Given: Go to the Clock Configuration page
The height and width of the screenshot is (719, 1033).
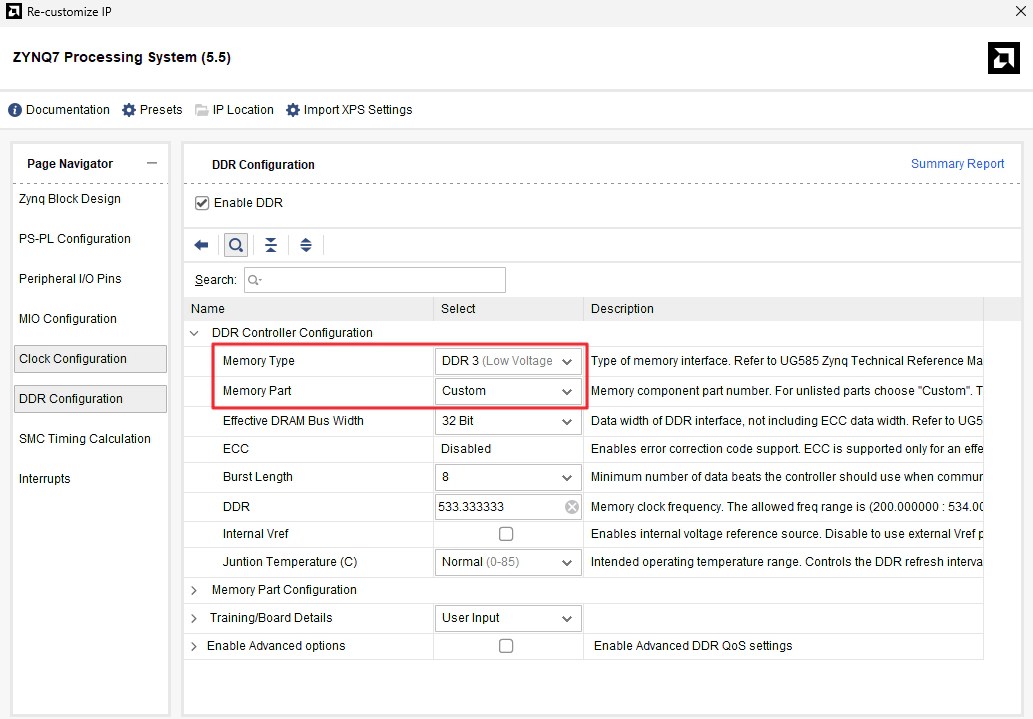Looking at the screenshot, I should coord(90,359).
